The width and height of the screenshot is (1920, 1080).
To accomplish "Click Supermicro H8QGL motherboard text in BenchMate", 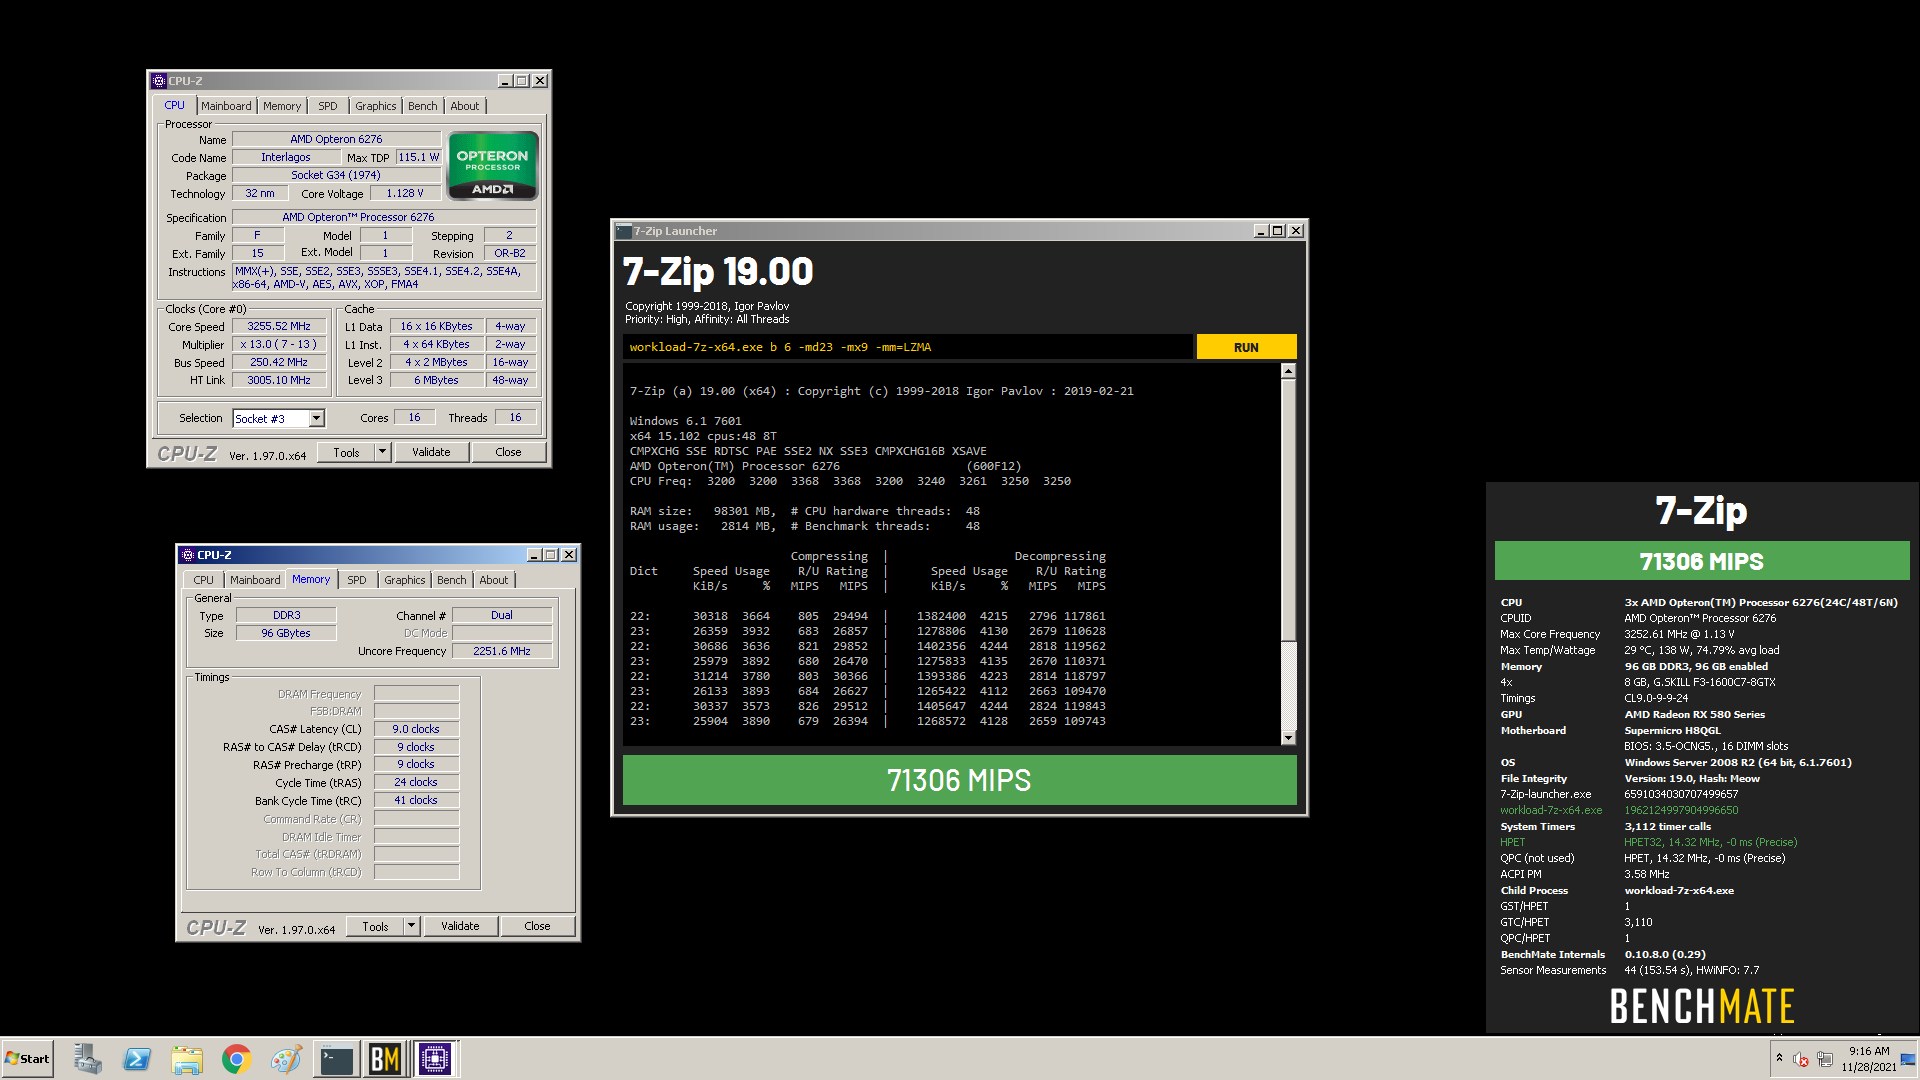I will point(1674,730).
